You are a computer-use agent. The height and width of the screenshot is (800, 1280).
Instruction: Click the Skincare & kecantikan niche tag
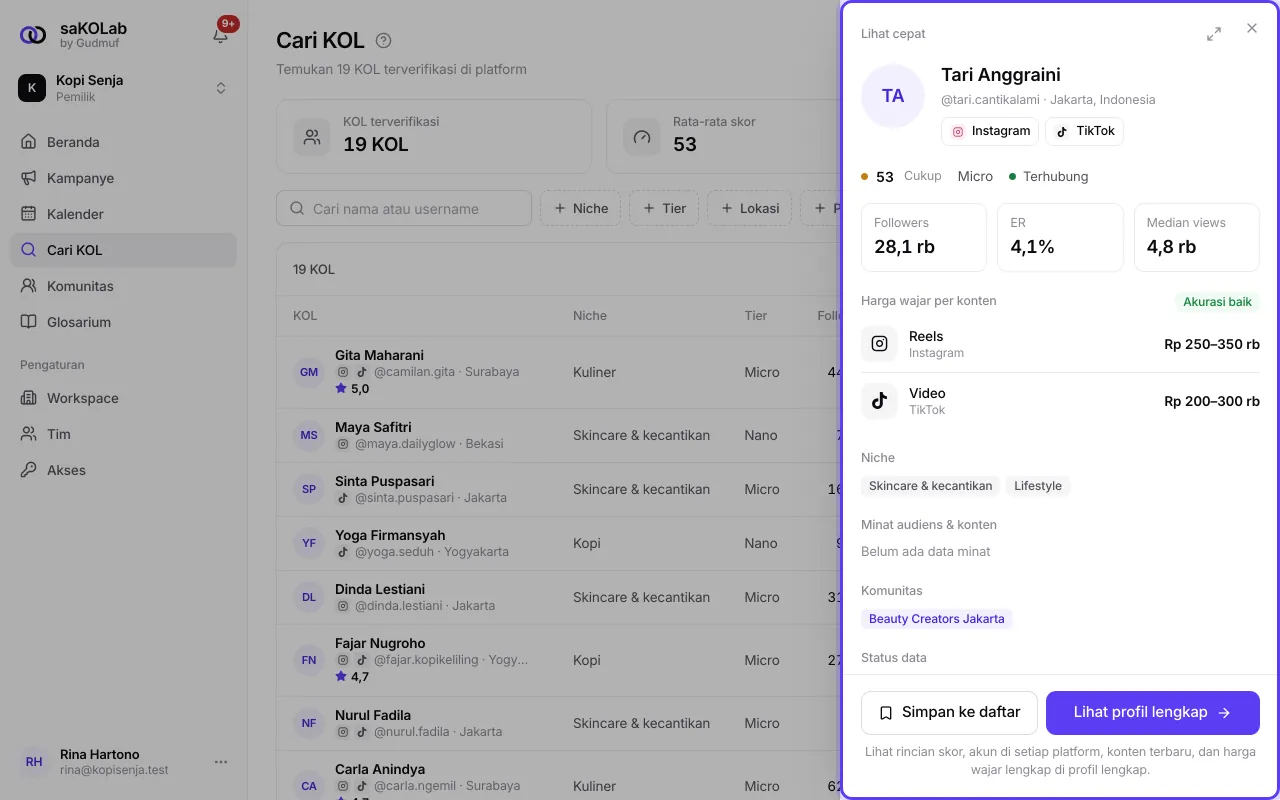(931, 486)
